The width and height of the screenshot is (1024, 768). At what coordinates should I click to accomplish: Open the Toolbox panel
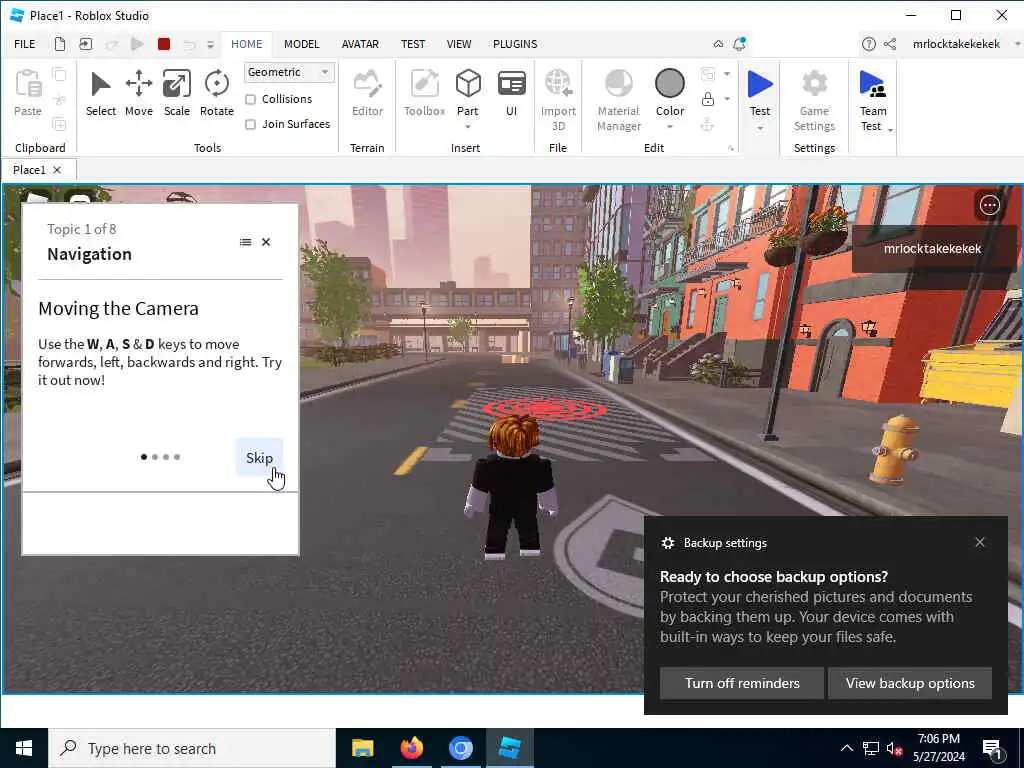point(424,93)
